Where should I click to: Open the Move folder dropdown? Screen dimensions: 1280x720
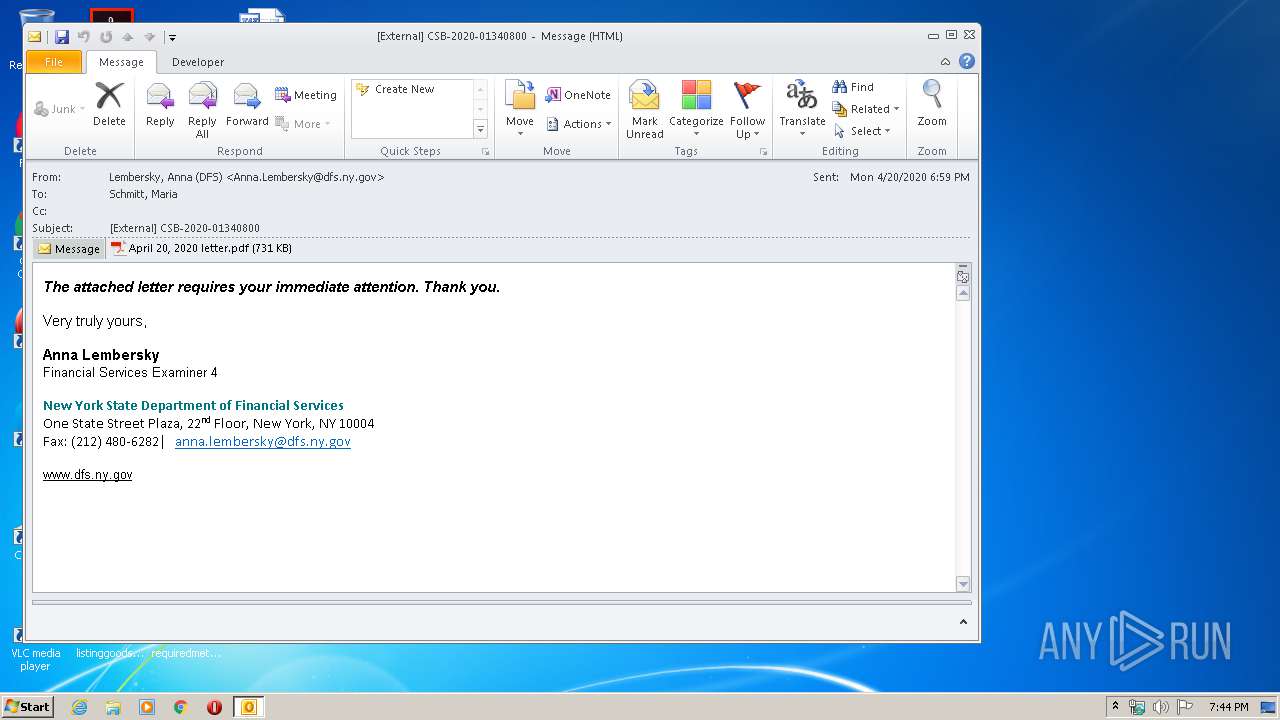coord(520,110)
